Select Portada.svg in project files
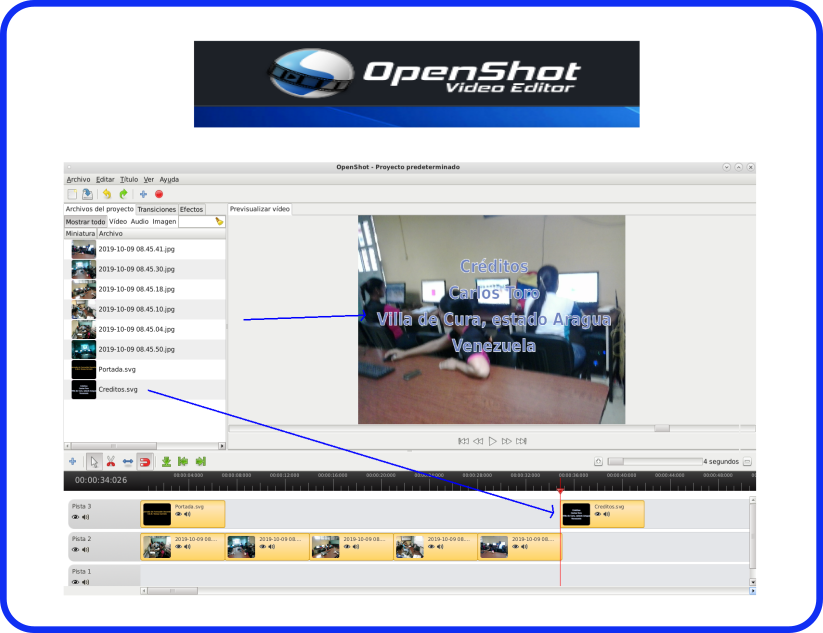Screen dimensions: 823x633 145,370
